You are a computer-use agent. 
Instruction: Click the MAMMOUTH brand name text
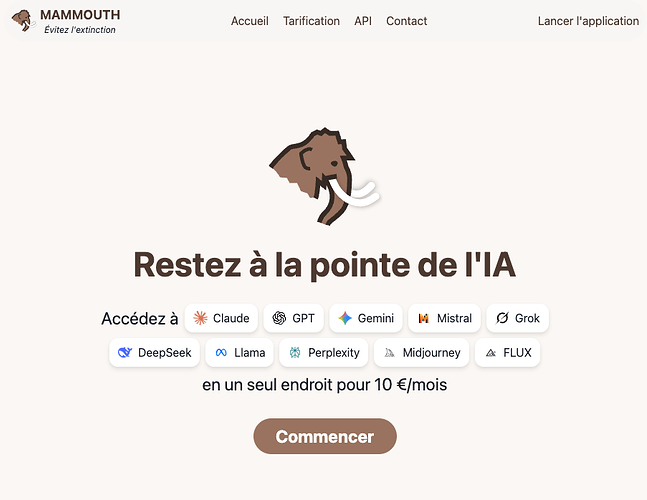pos(80,15)
